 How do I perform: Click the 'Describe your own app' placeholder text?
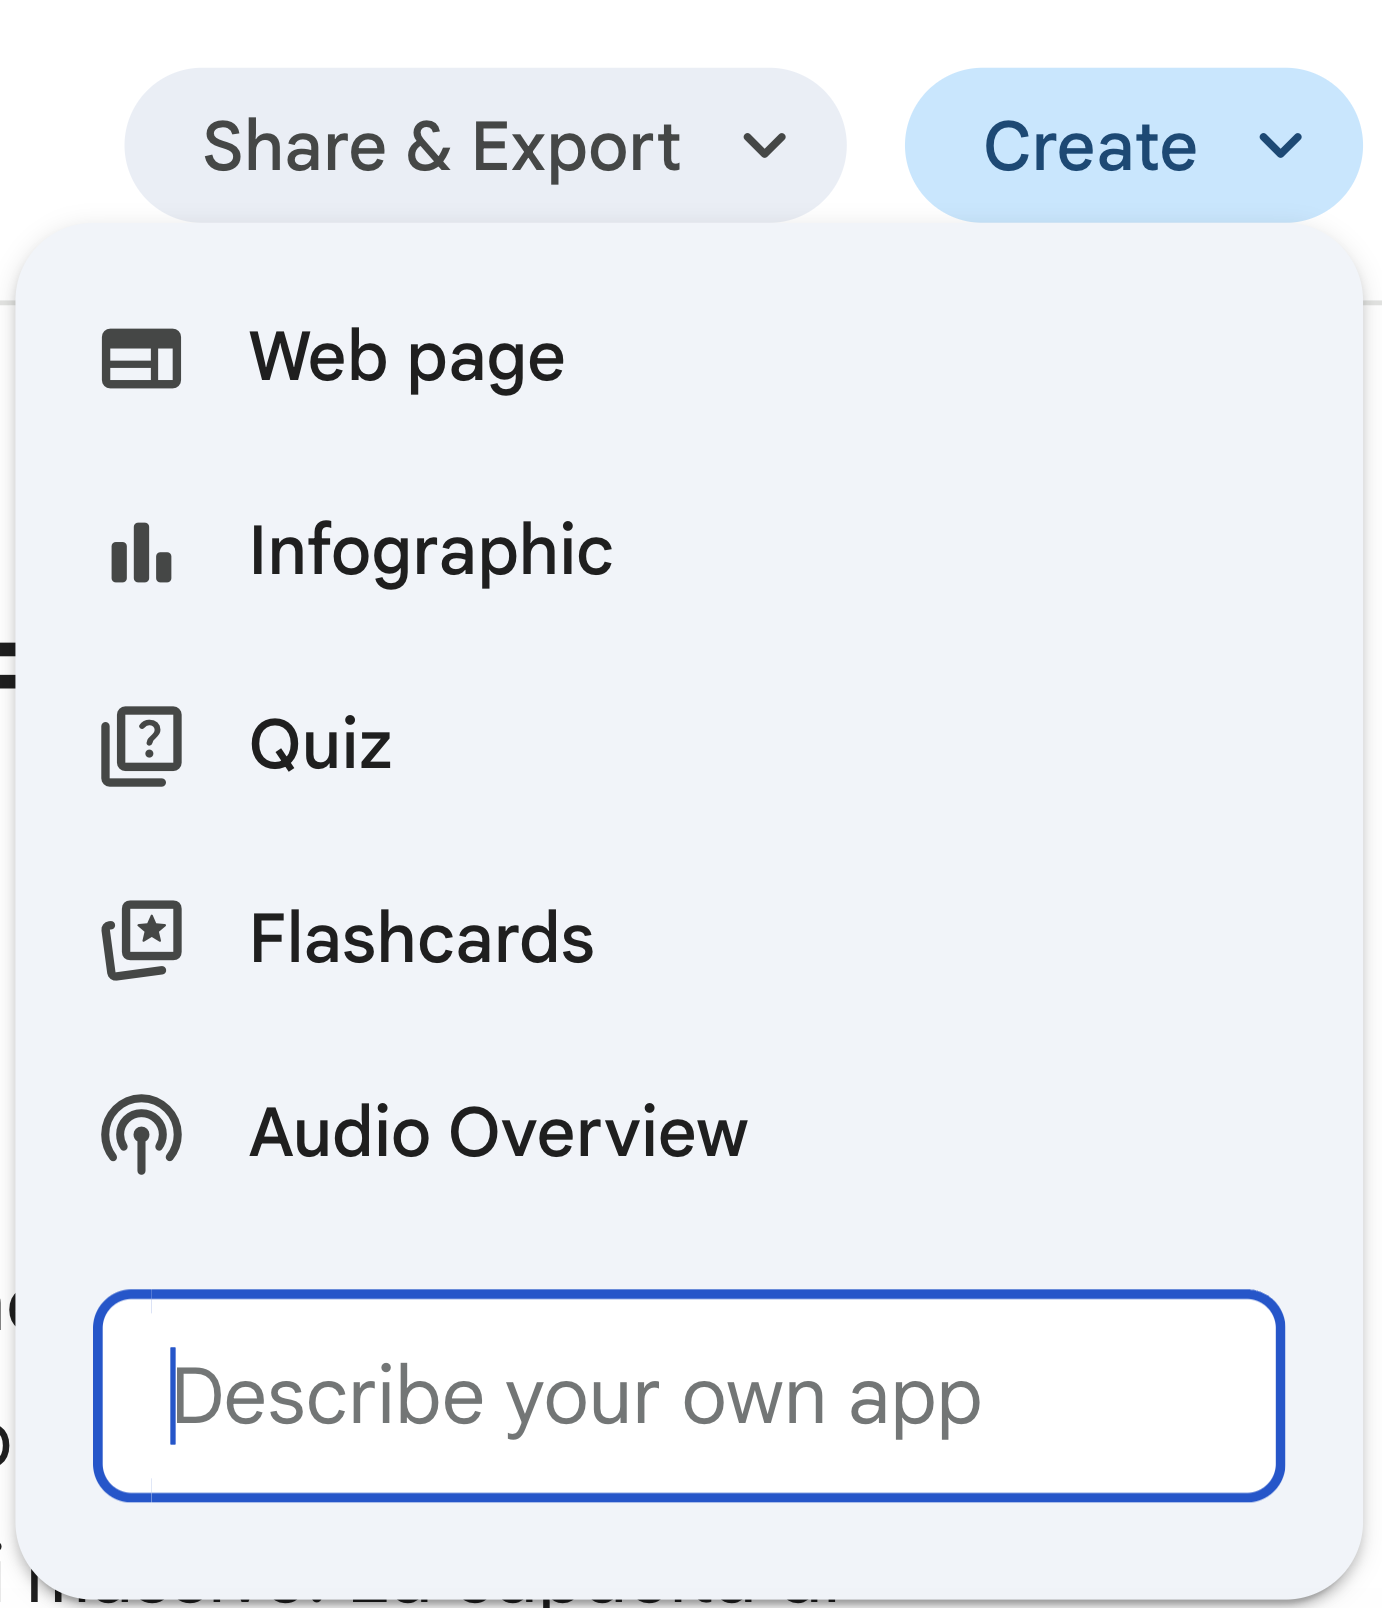tap(577, 1398)
